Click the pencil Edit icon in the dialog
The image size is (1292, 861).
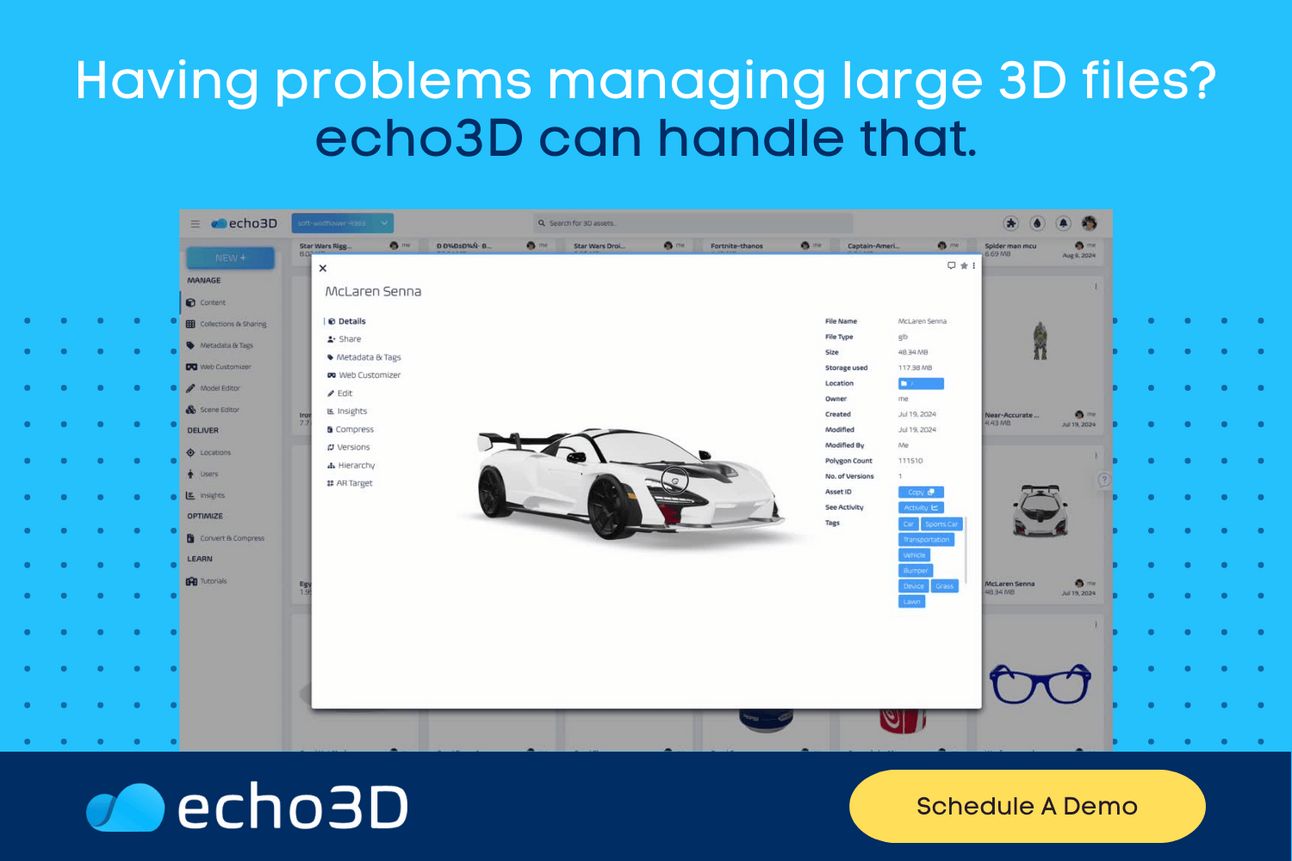point(330,393)
